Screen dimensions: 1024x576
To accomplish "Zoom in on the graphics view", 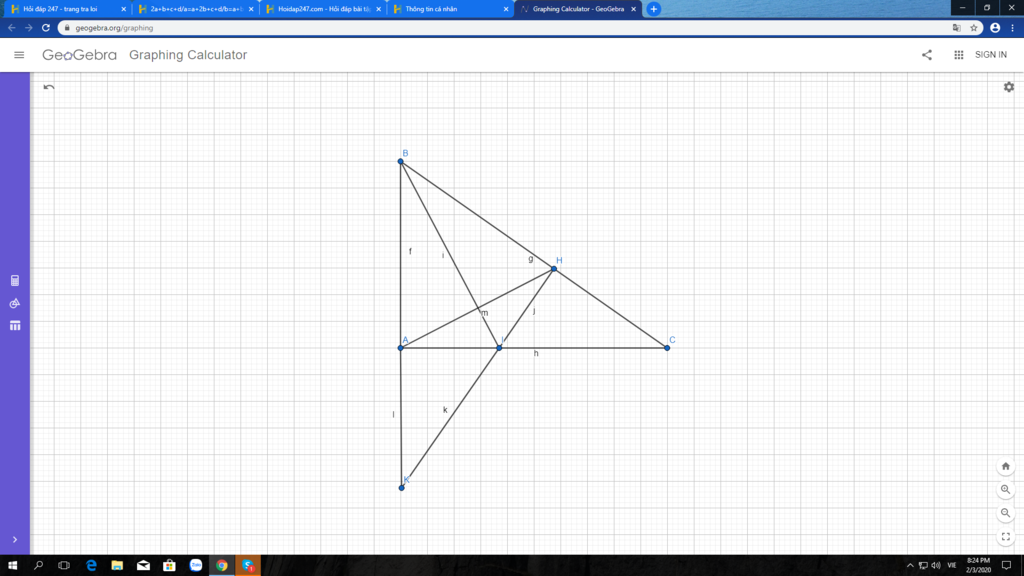I will pos(1006,490).
